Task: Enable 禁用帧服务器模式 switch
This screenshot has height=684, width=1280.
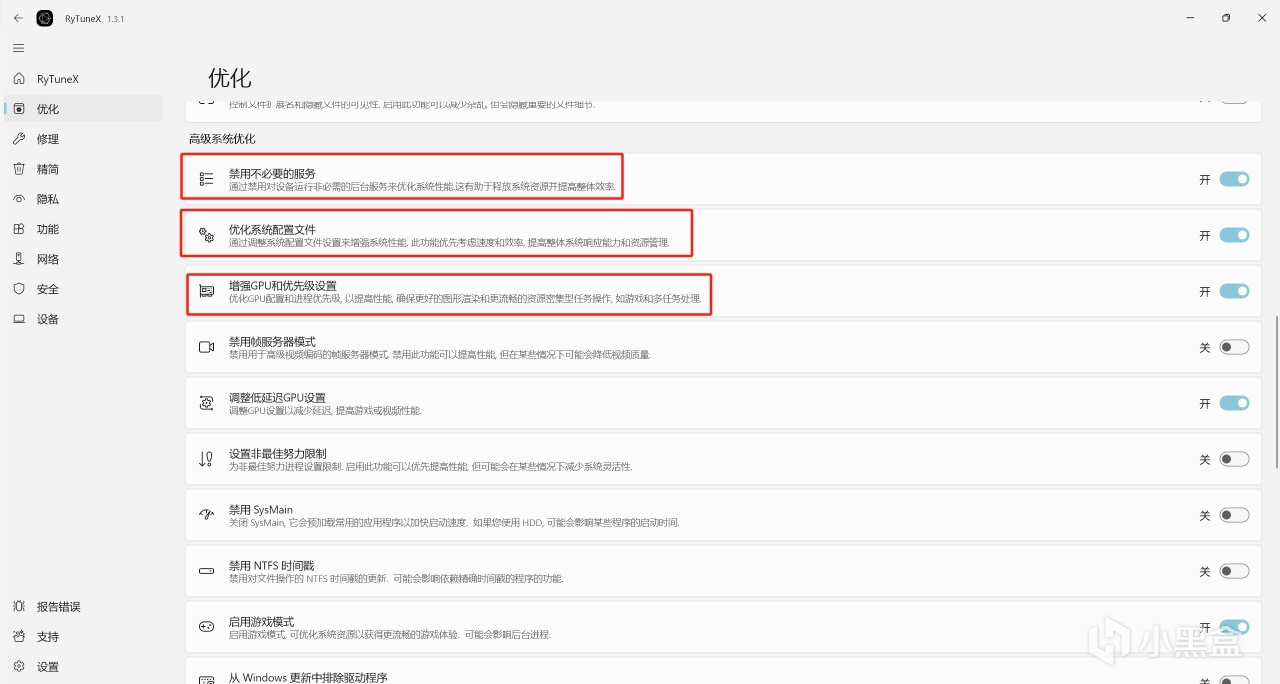Action: pyautogui.click(x=1234, y=347)
